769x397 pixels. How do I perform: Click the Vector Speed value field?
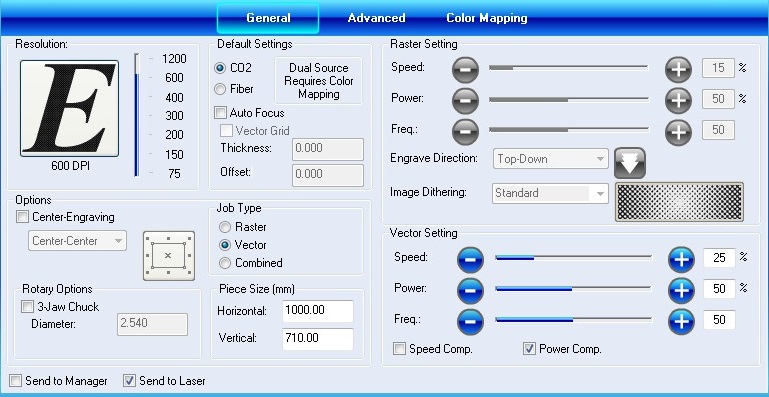pos(719,258)
